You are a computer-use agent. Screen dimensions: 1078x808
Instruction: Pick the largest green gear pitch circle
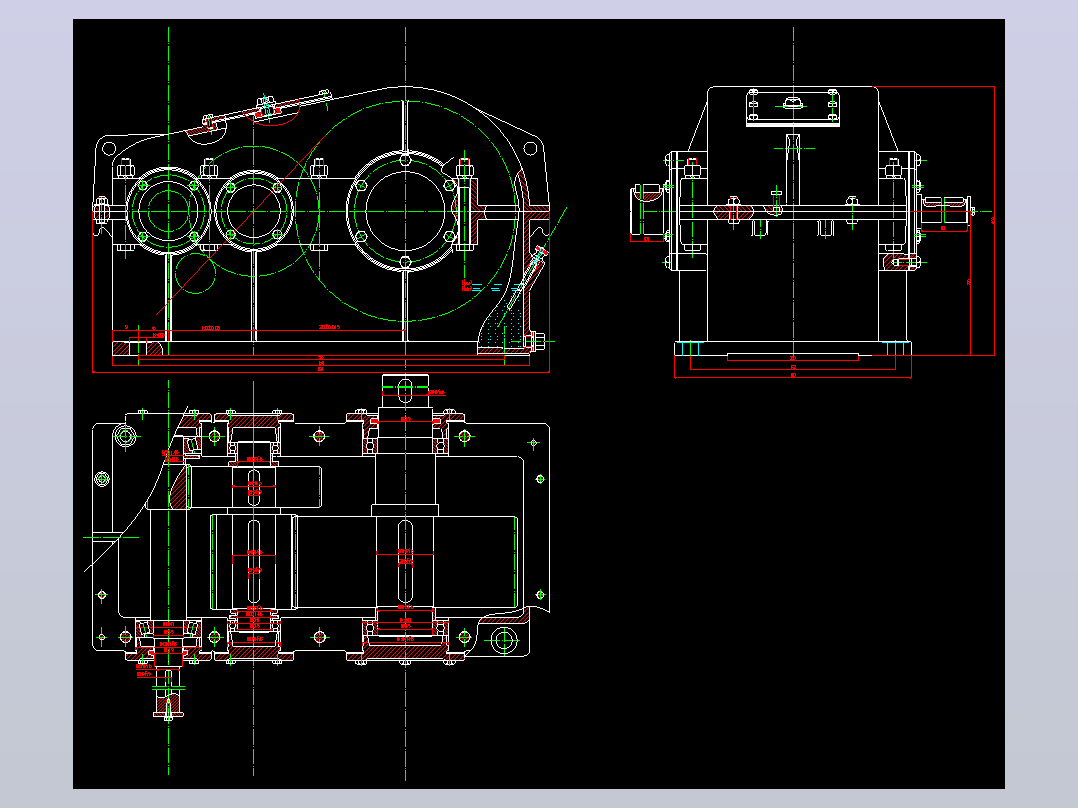click(x=406, y=211)
